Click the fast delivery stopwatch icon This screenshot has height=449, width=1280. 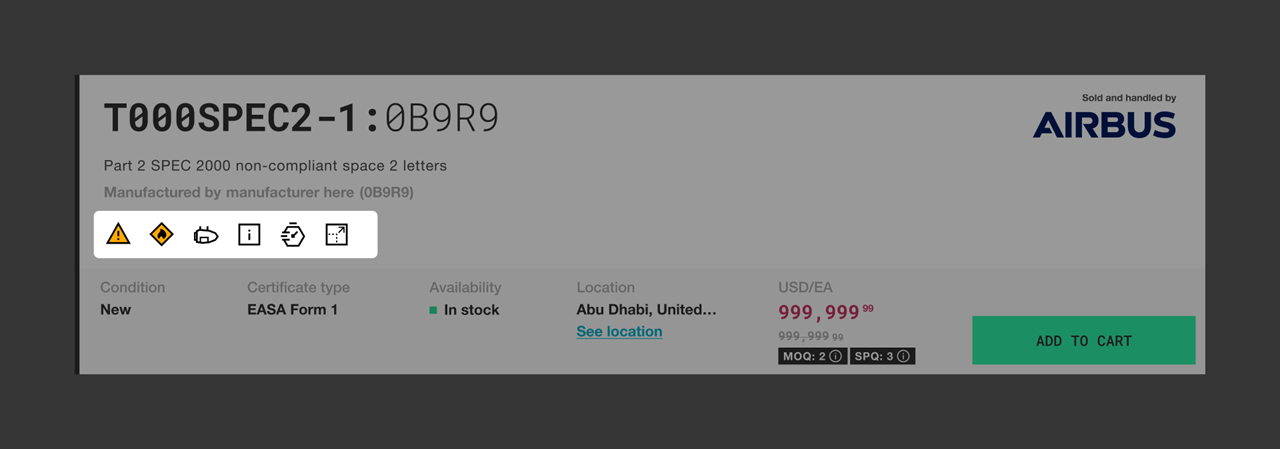pos(293,235)
